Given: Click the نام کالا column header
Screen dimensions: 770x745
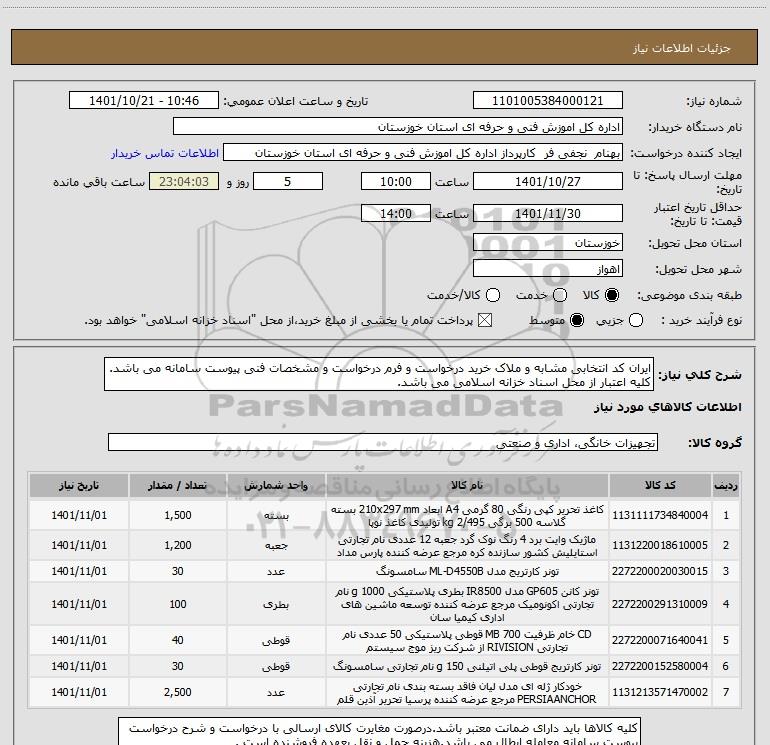Looking at the screenshot, I should coord(467,486).
